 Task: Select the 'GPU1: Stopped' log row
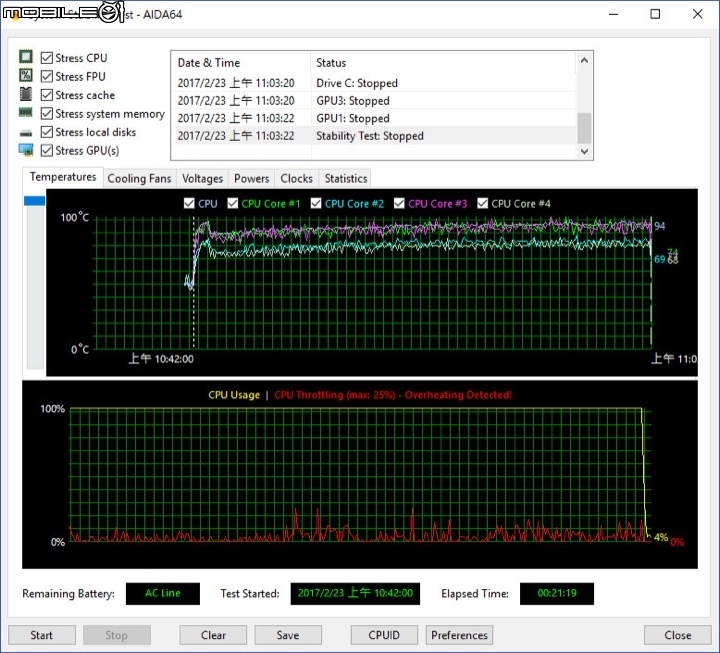tap(374, 118)
